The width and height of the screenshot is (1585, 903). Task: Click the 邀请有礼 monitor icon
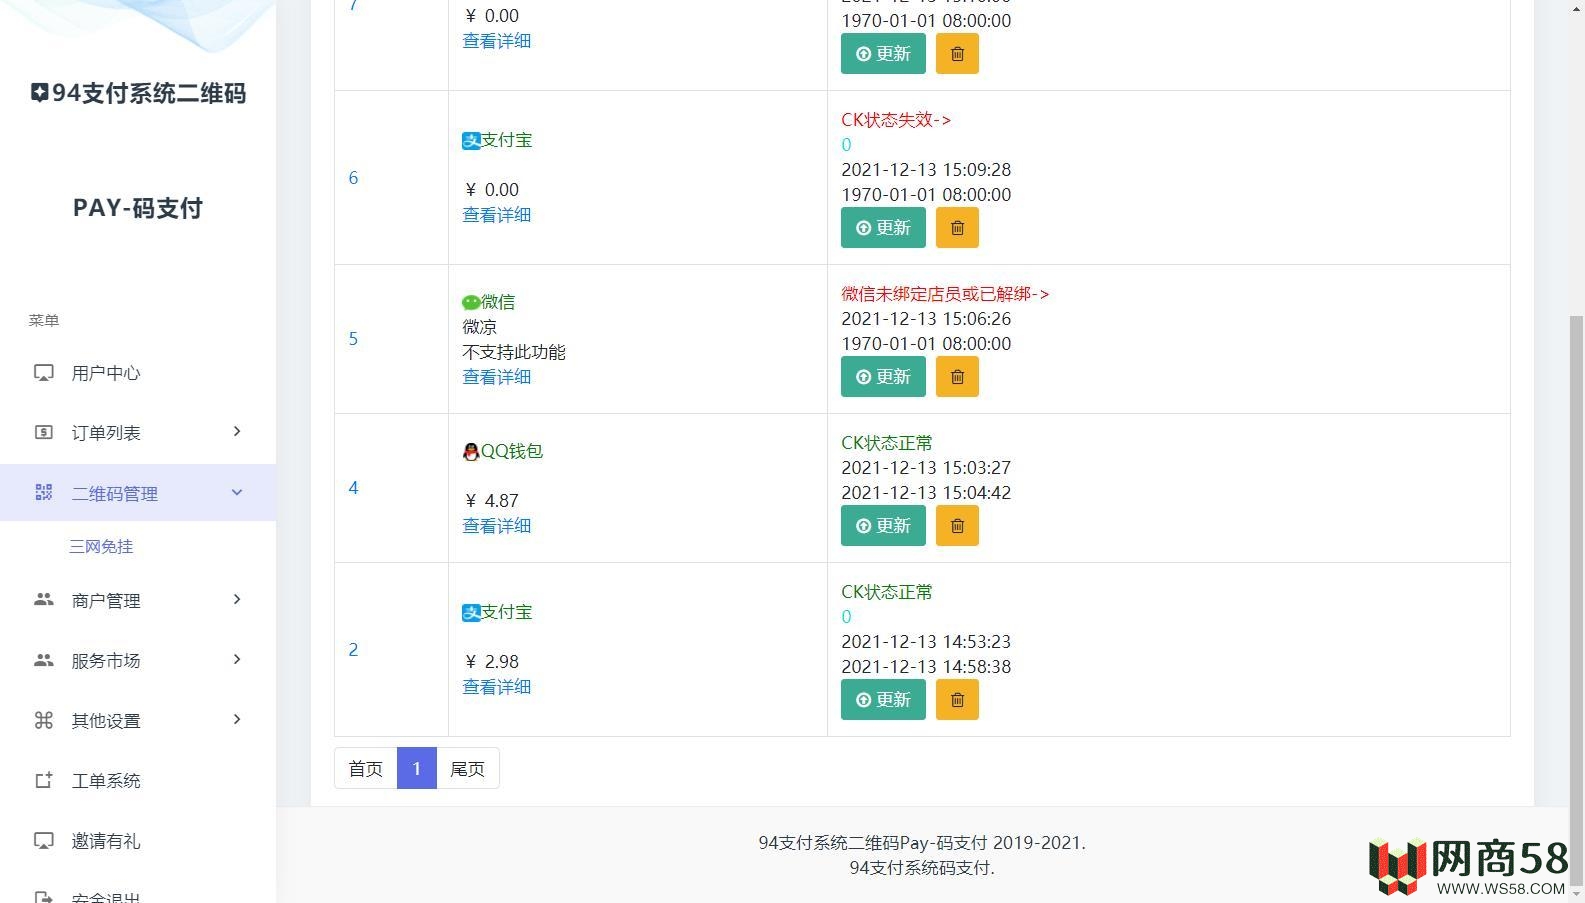pyautogui.click(x=43, y=840)
